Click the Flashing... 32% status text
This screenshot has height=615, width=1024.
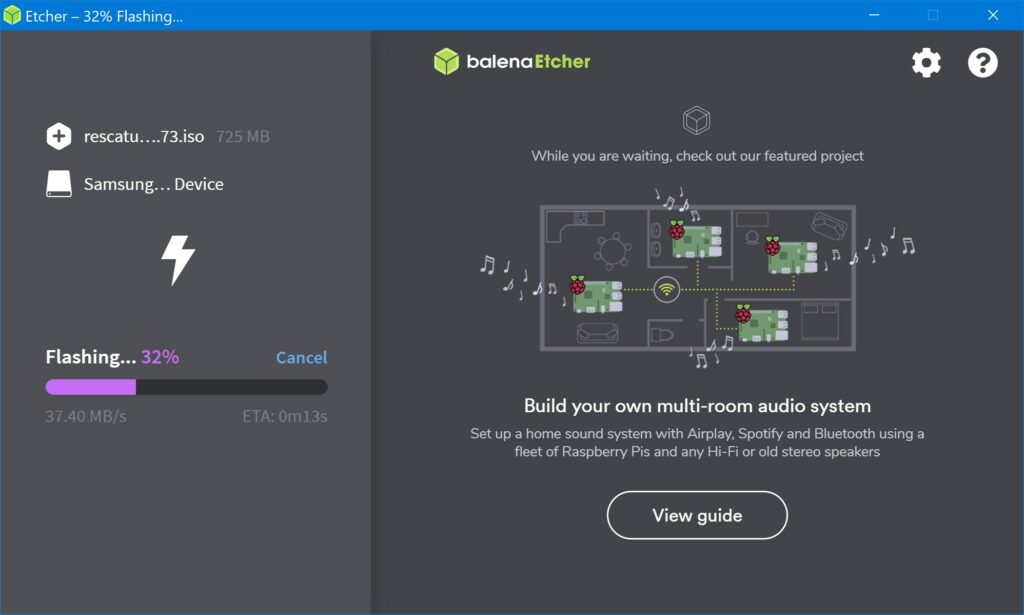[112, 357]
